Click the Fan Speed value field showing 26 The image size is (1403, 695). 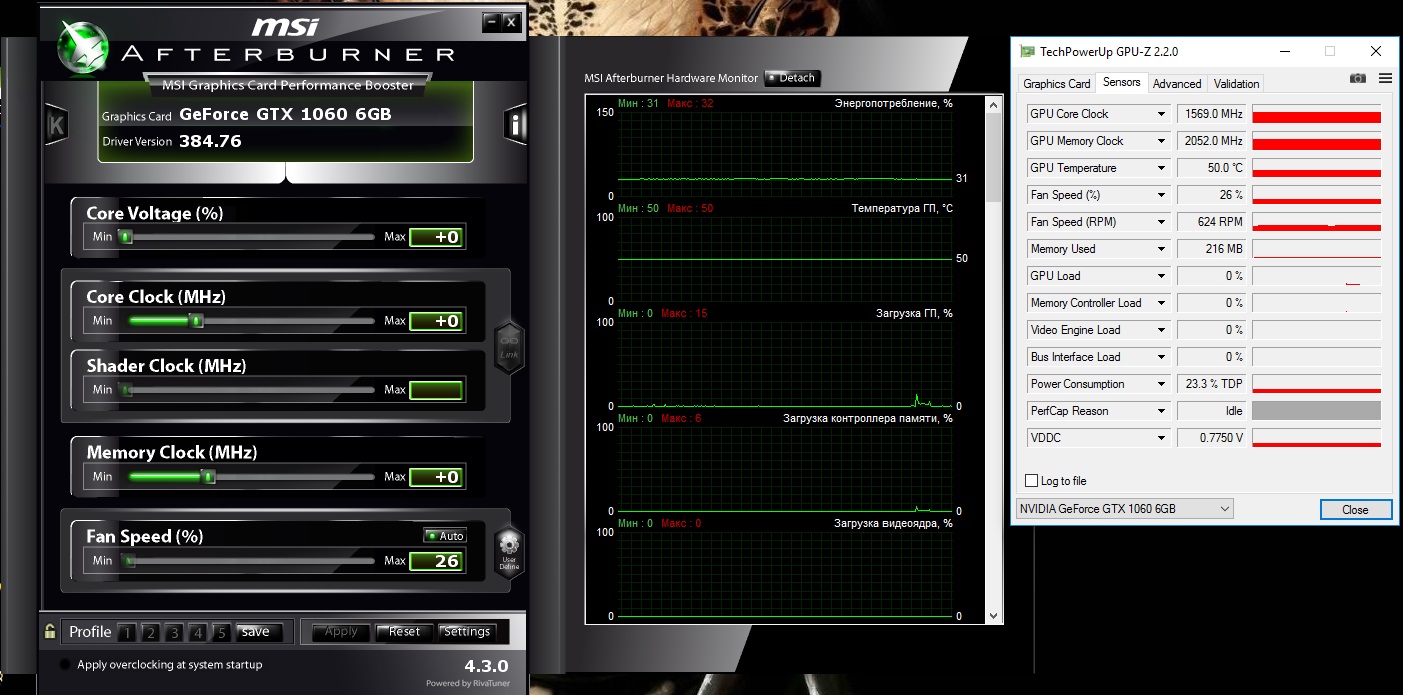[x=436, y=561]
